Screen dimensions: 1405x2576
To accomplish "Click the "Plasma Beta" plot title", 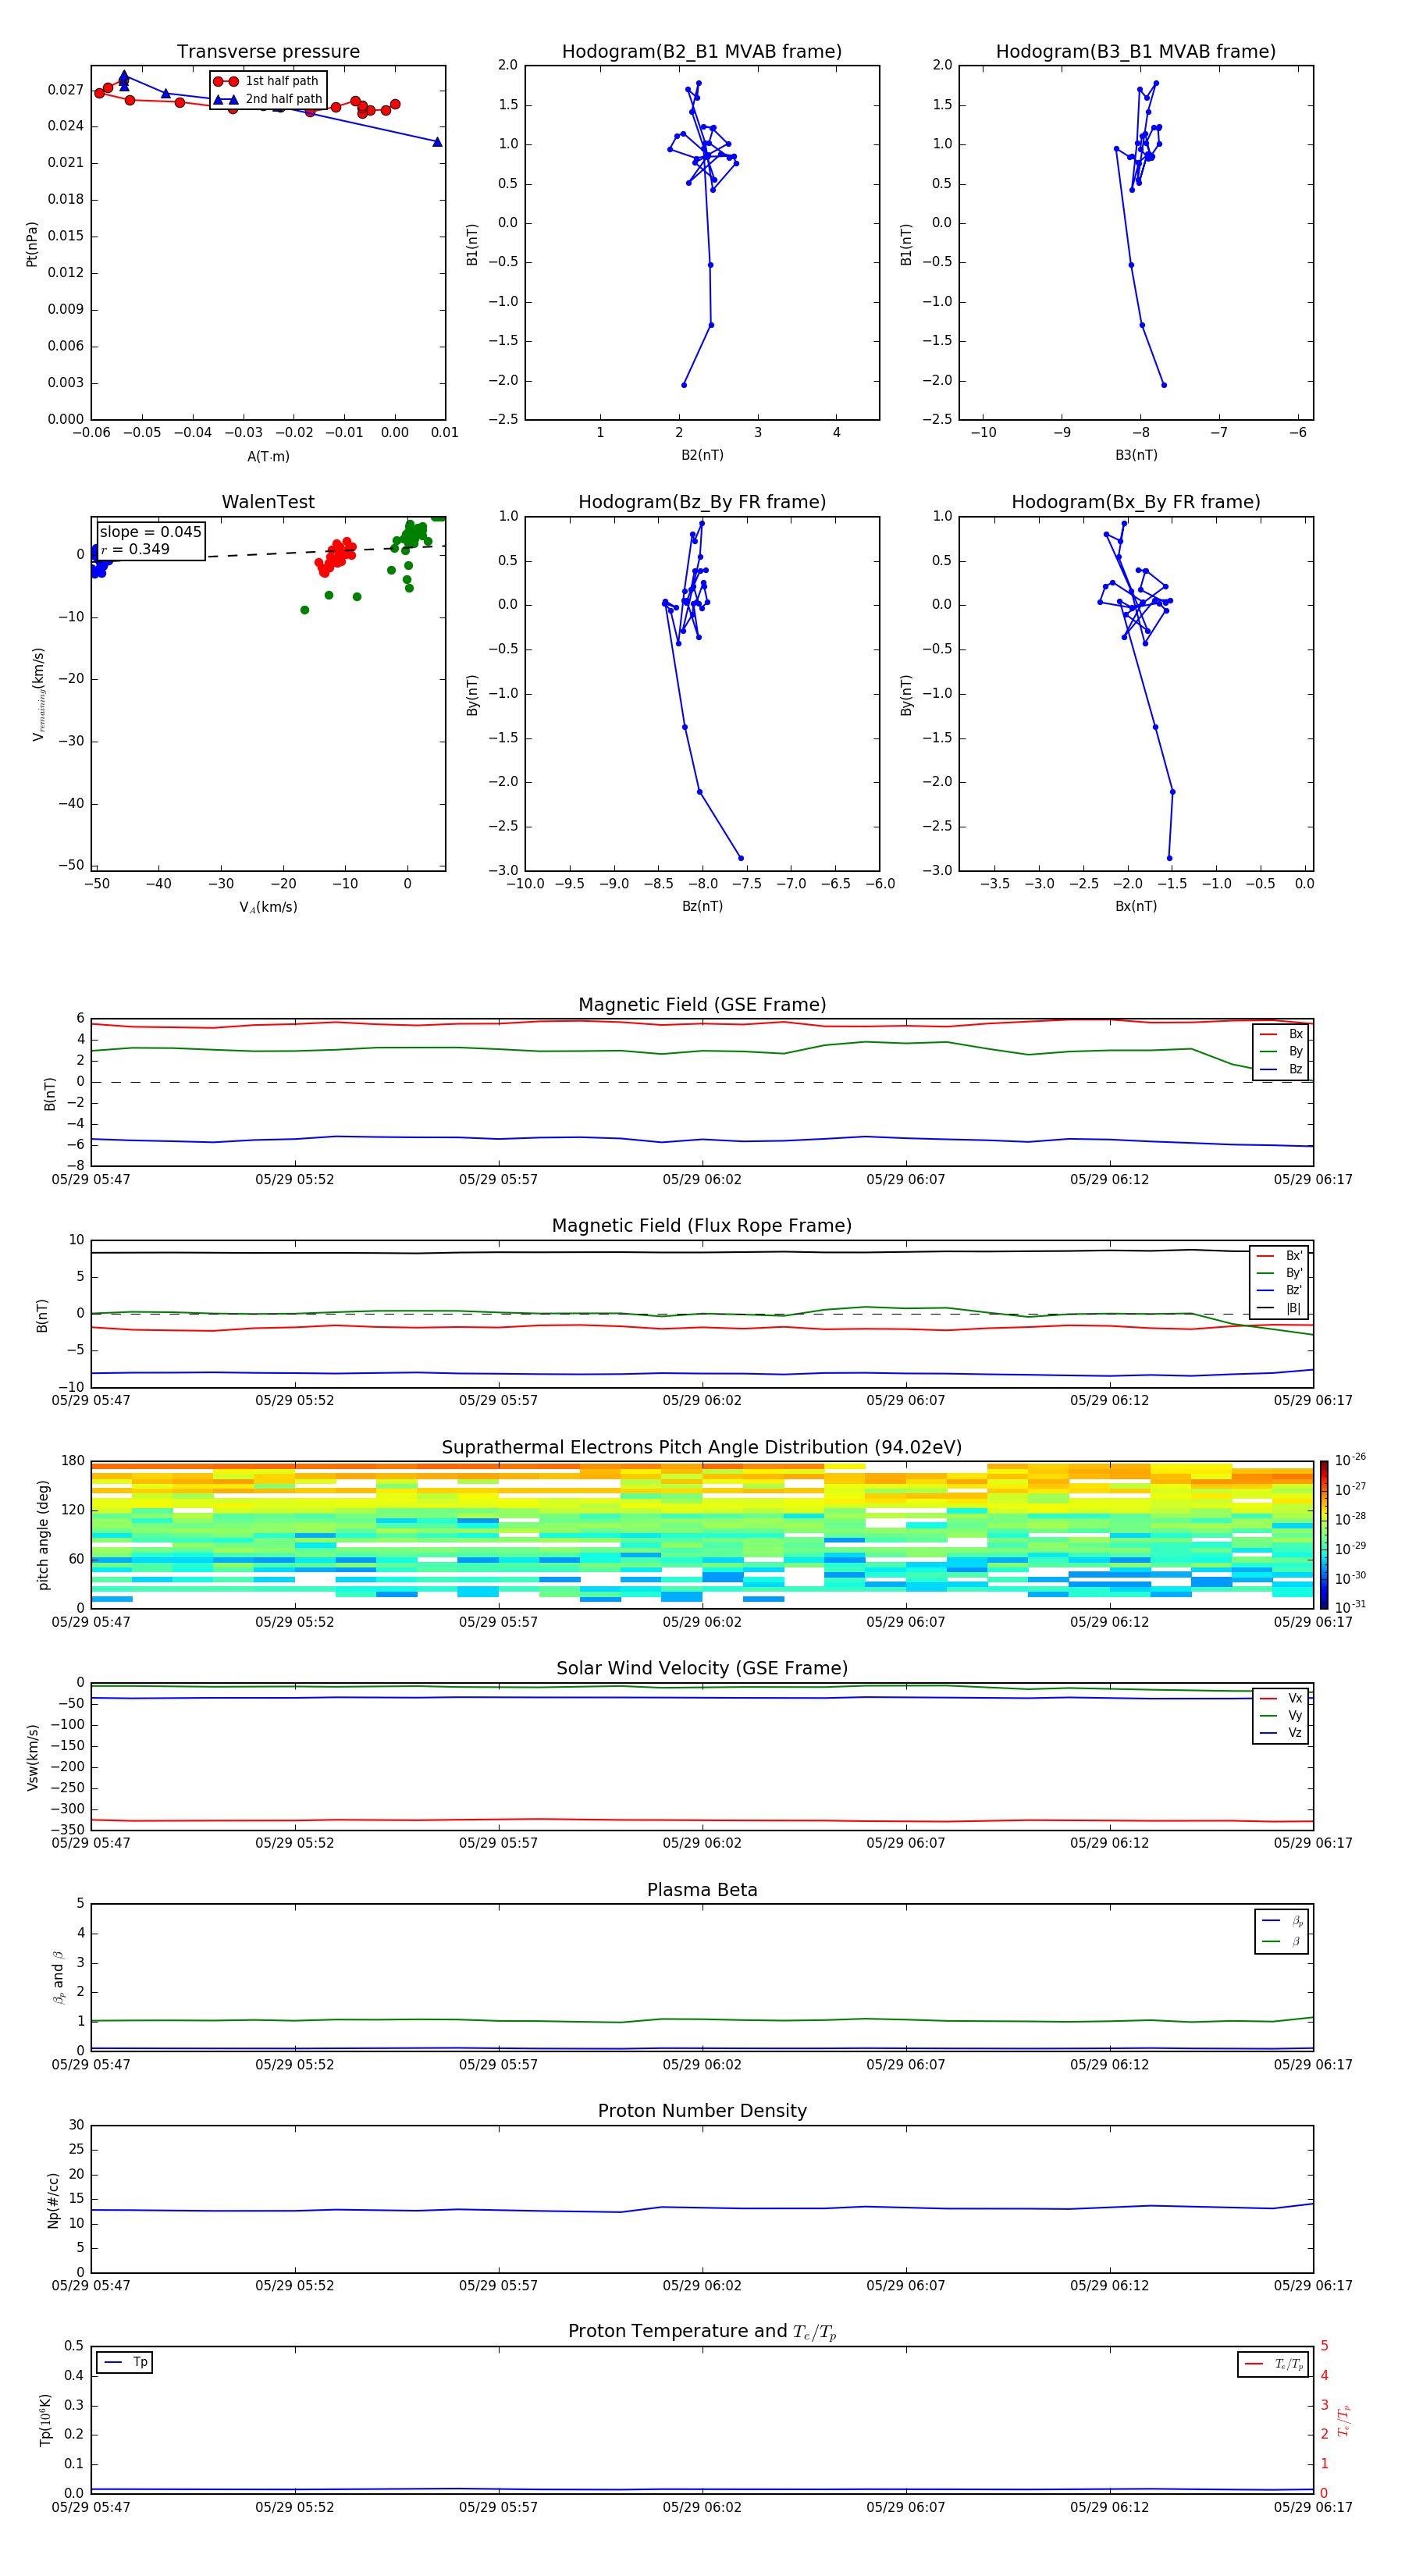I will pyautogui.click(x=702, y=1890).
